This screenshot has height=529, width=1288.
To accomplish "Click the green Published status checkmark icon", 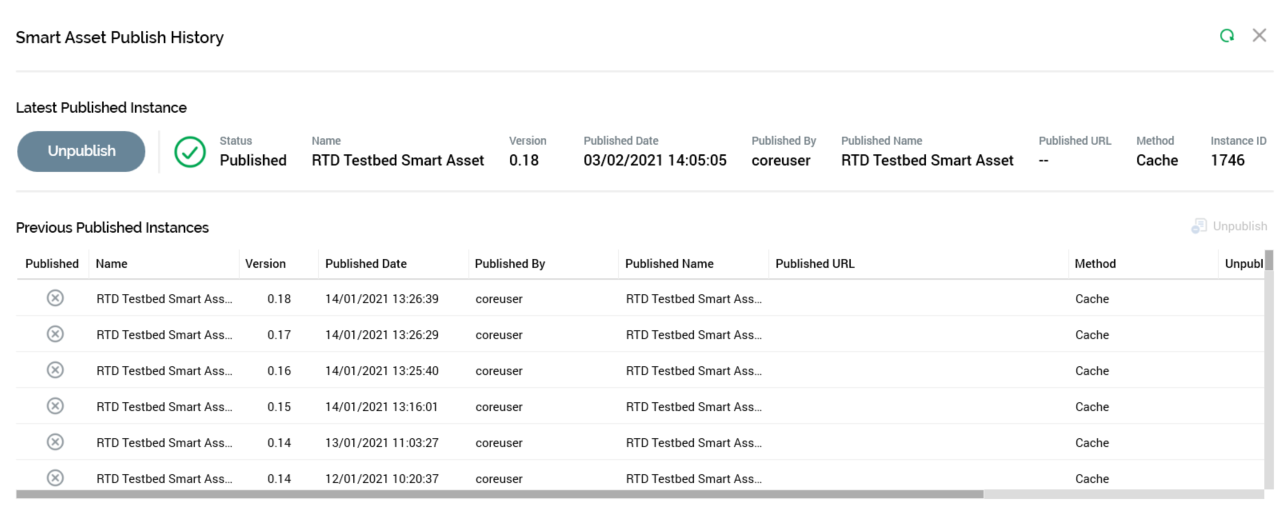I will [x=190, y=152].
